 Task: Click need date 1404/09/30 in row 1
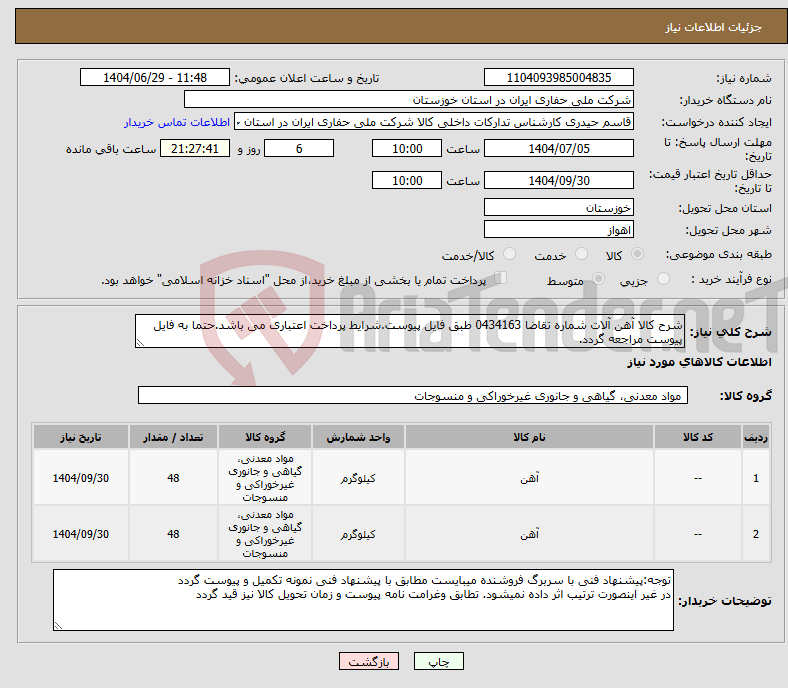pyautogui.click(x=80, y=478)
